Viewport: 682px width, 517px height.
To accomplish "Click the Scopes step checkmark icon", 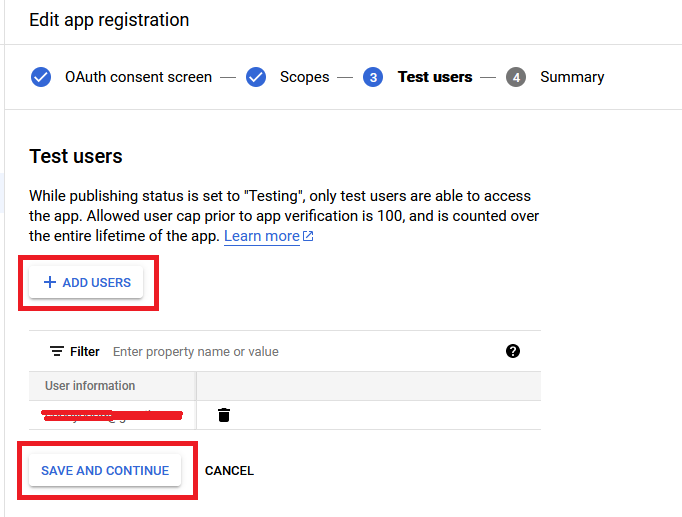I will (x=256, y=77).
